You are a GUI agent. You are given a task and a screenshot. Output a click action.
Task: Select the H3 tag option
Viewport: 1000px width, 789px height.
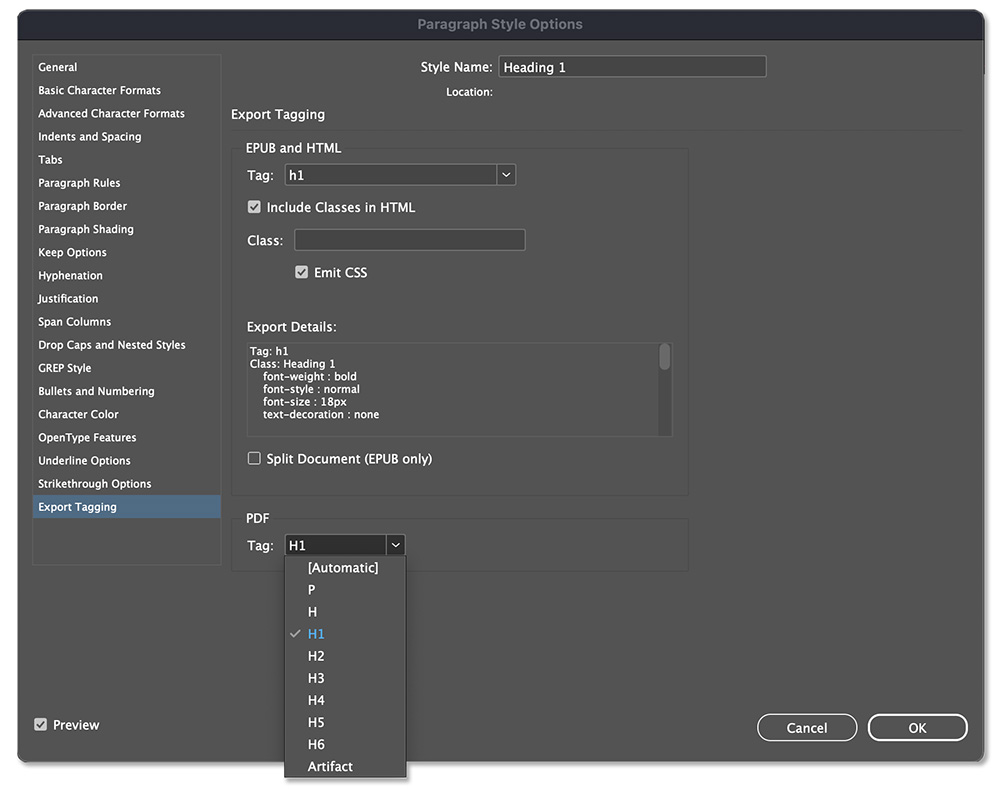(316, 678)
